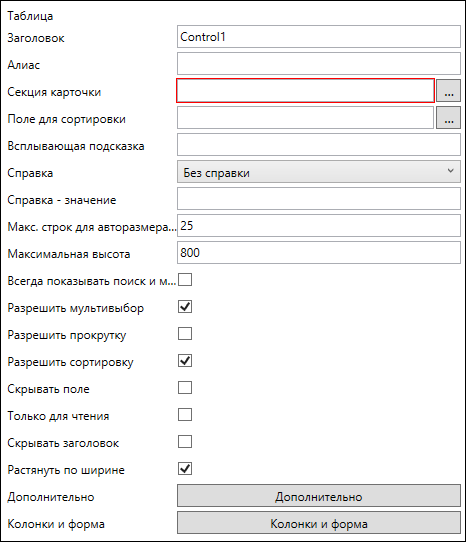466x542 pixels.
Task: Open the Дополнительно settings button
Action: [x=319, y=496]
